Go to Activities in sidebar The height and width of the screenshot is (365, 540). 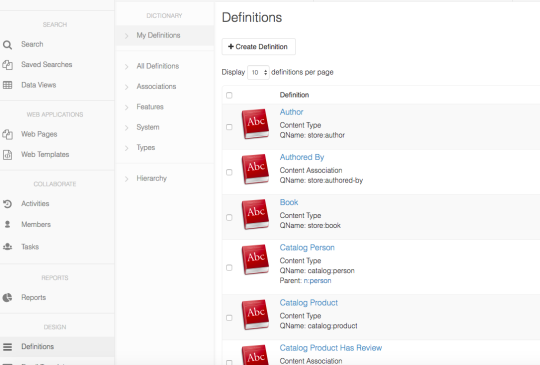coord(35,204)
